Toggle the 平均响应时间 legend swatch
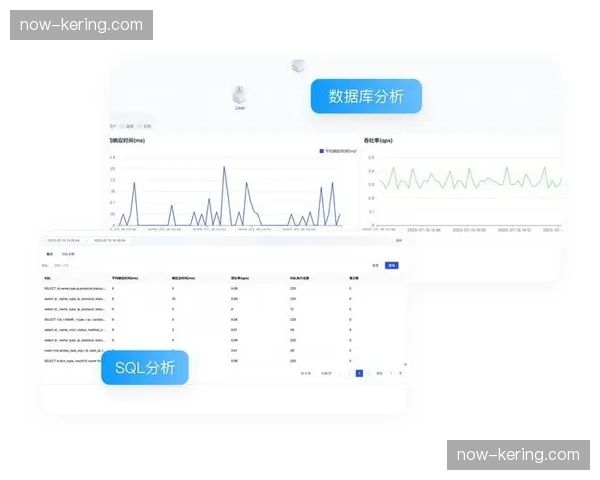Image resolution: width=600 pixels, height=480 pixels. [x=321, y=151]
